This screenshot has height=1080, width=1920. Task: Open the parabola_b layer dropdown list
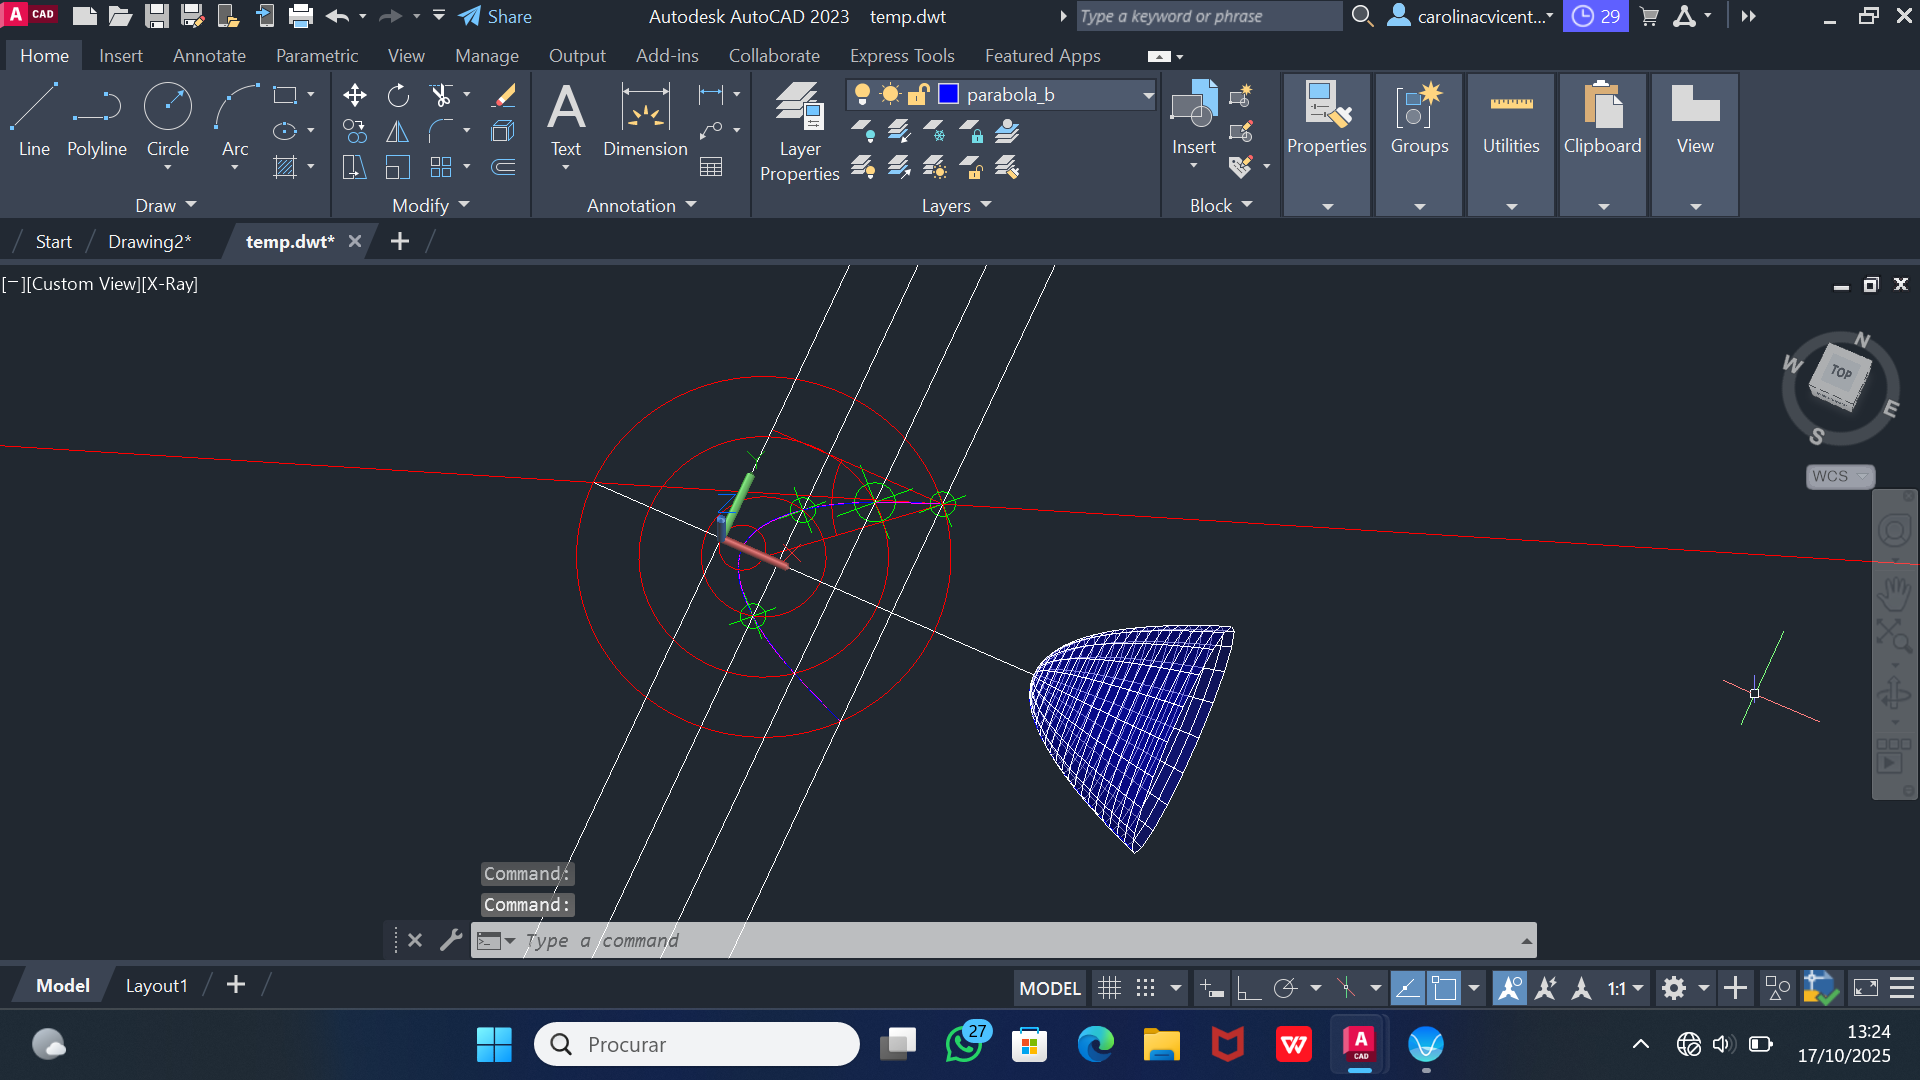tap(1148, 95)
